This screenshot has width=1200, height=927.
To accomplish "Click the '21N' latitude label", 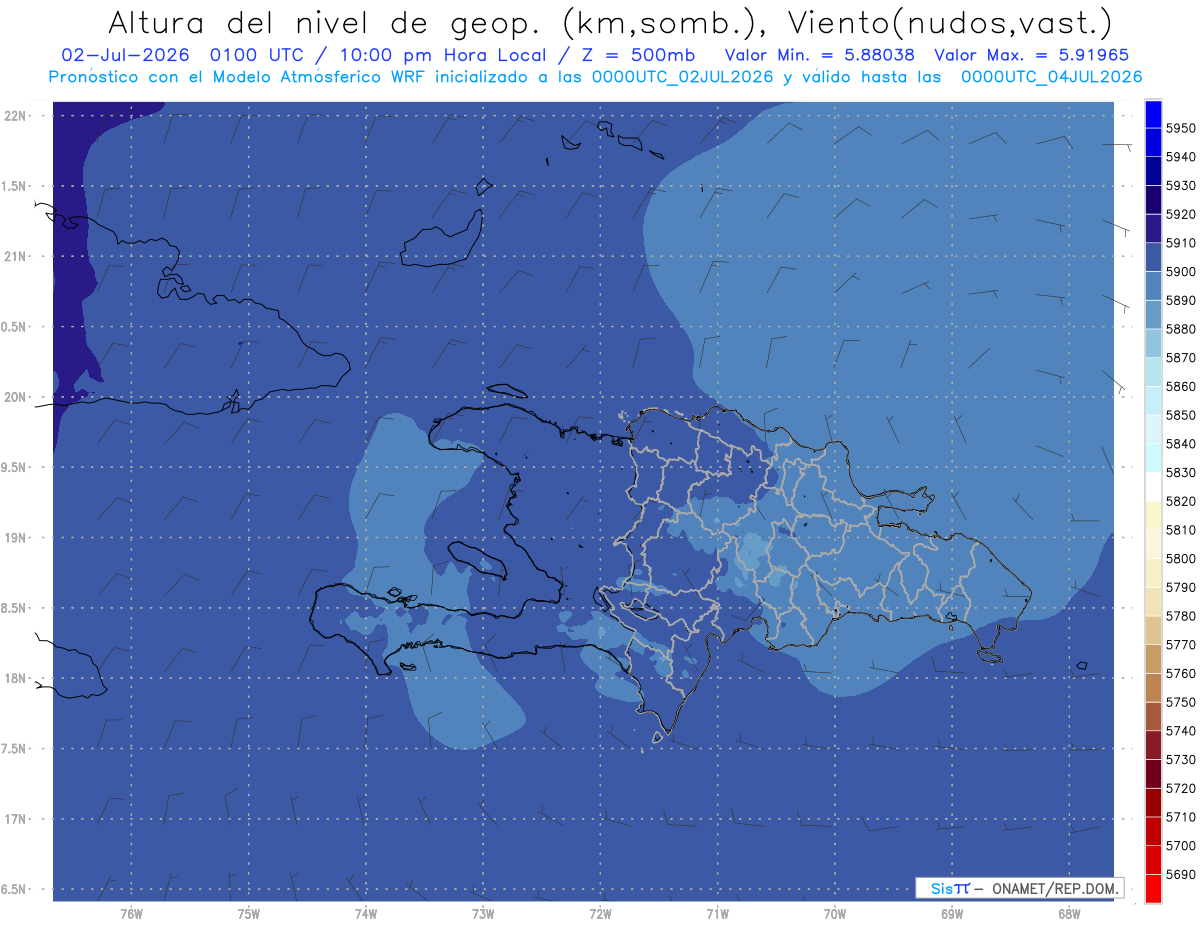I will tap(17, 257).
